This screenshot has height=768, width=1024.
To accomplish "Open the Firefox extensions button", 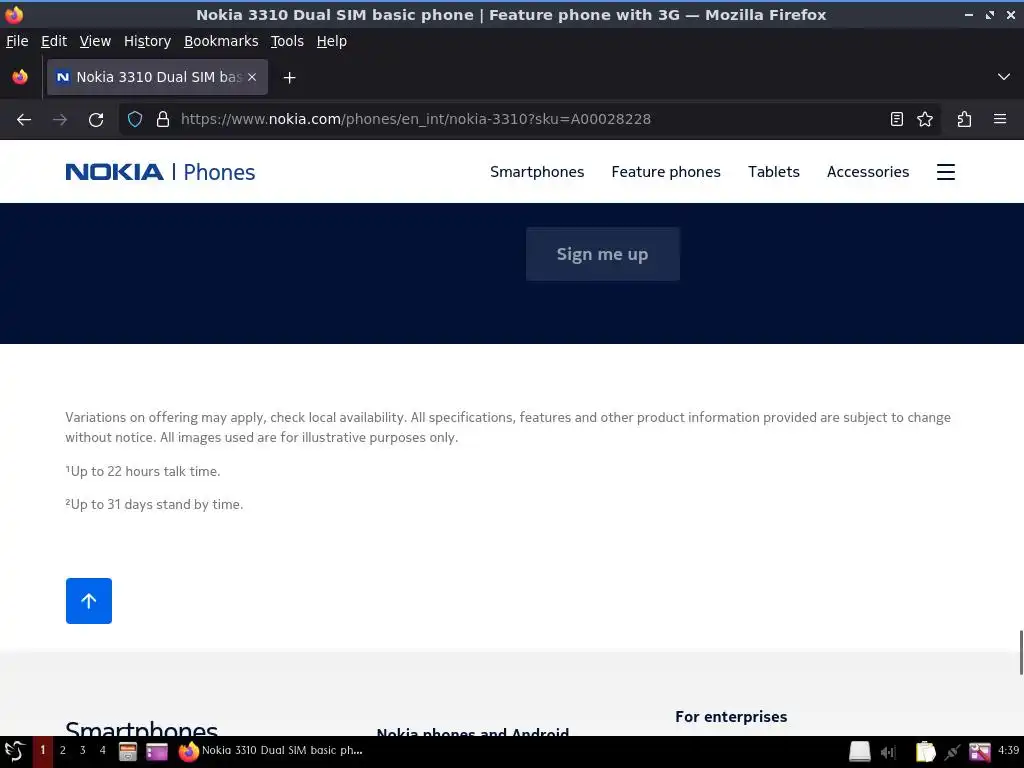I will coord(964,120).
